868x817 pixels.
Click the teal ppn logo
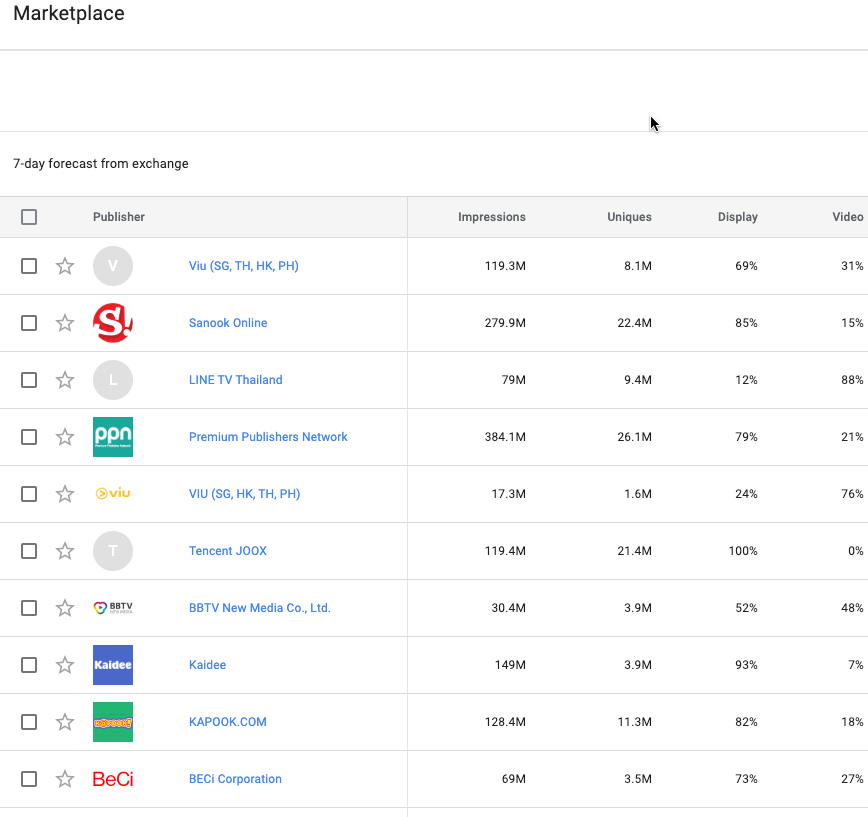[x=113, y=437]
